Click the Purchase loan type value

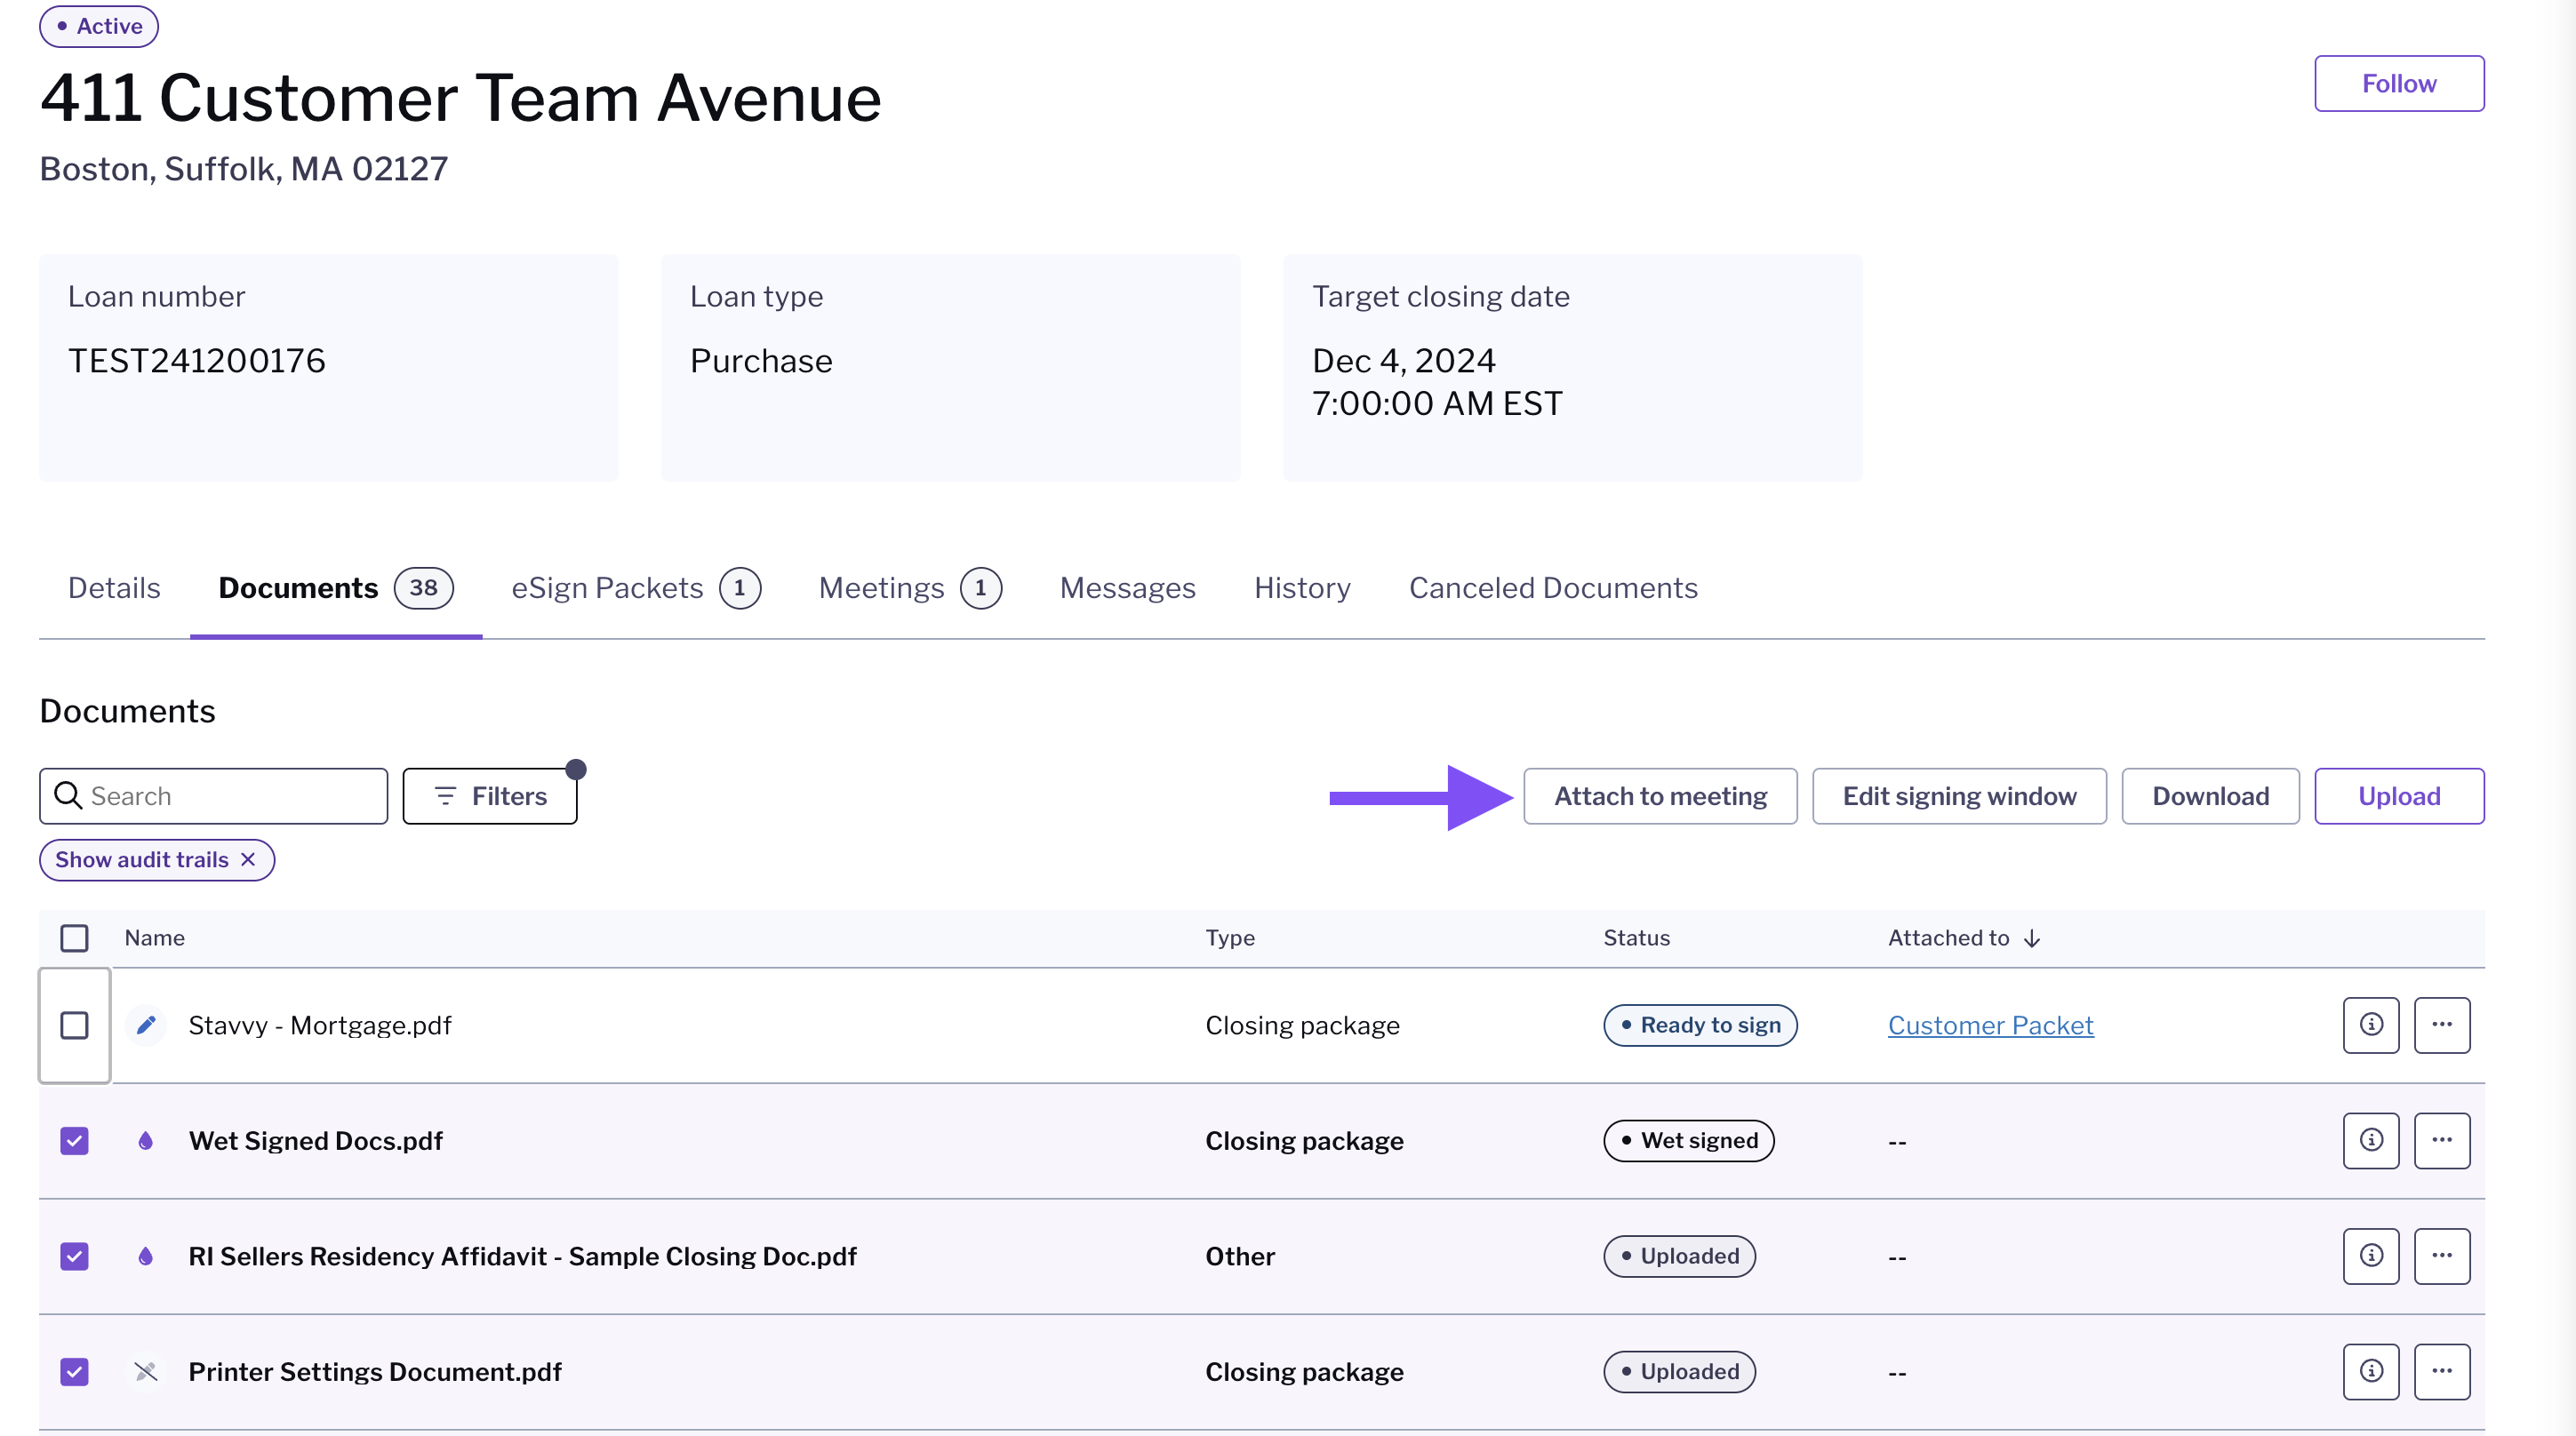click(761, 360)
